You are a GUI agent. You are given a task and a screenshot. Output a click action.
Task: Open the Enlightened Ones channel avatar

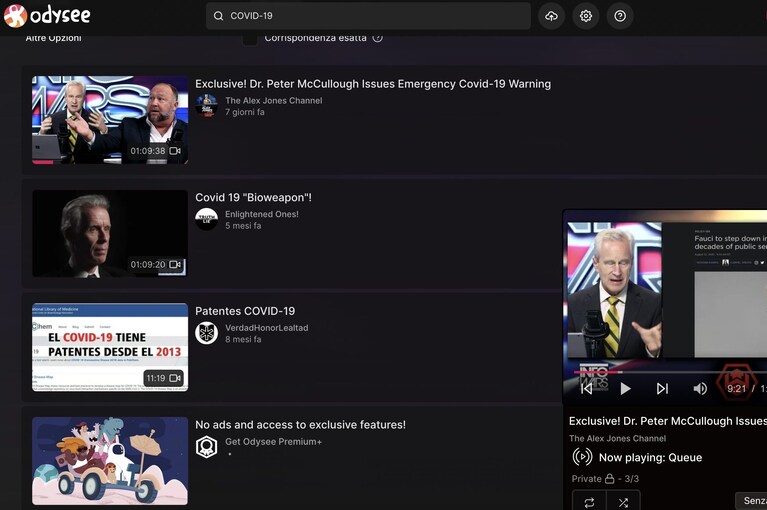pyautogui.click(x=206, y=219)
